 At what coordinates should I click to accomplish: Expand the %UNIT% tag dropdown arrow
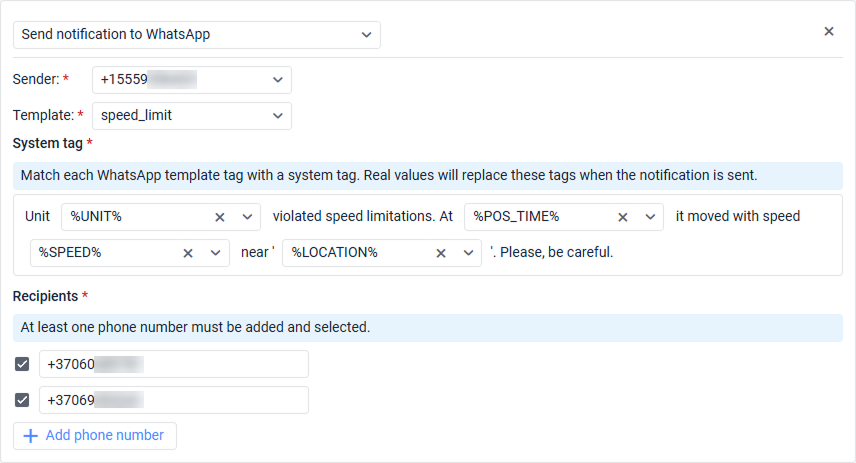[x=247, y=217]
